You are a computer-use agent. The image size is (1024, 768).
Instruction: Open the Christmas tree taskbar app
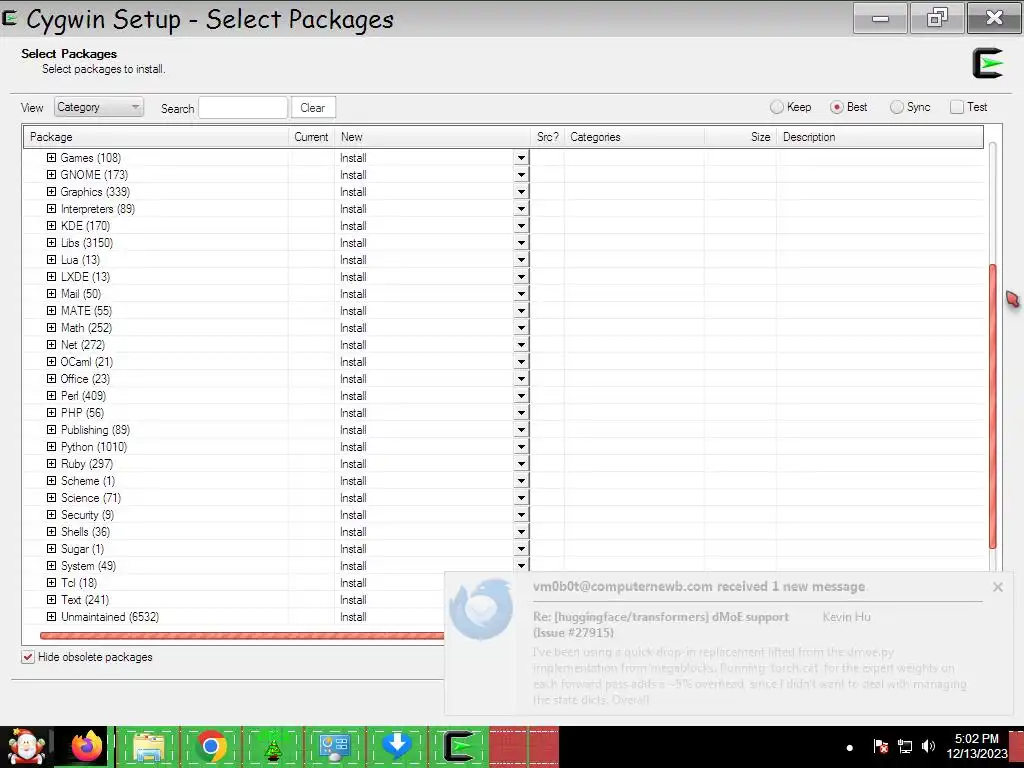tap(272, 748)
